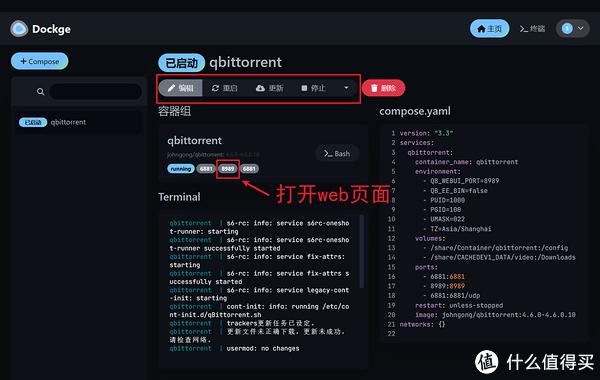Click the Terminal panel scrollbar

tap(362, 251)
